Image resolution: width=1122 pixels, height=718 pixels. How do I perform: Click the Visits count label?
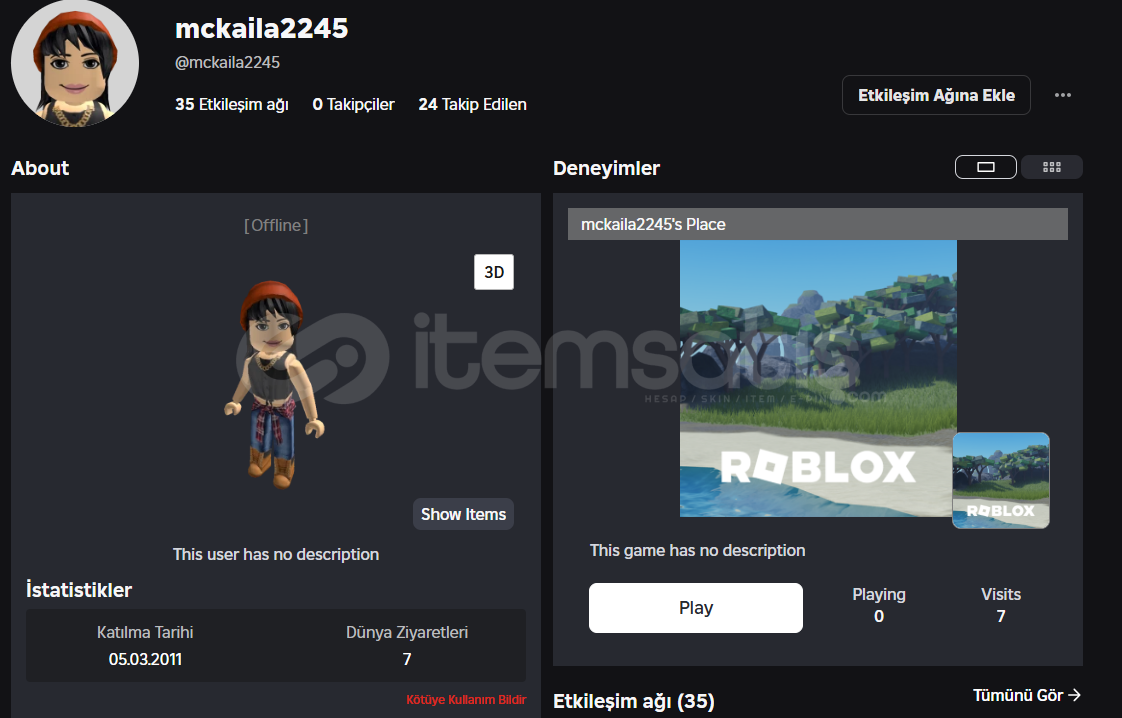coord(1000,594)
